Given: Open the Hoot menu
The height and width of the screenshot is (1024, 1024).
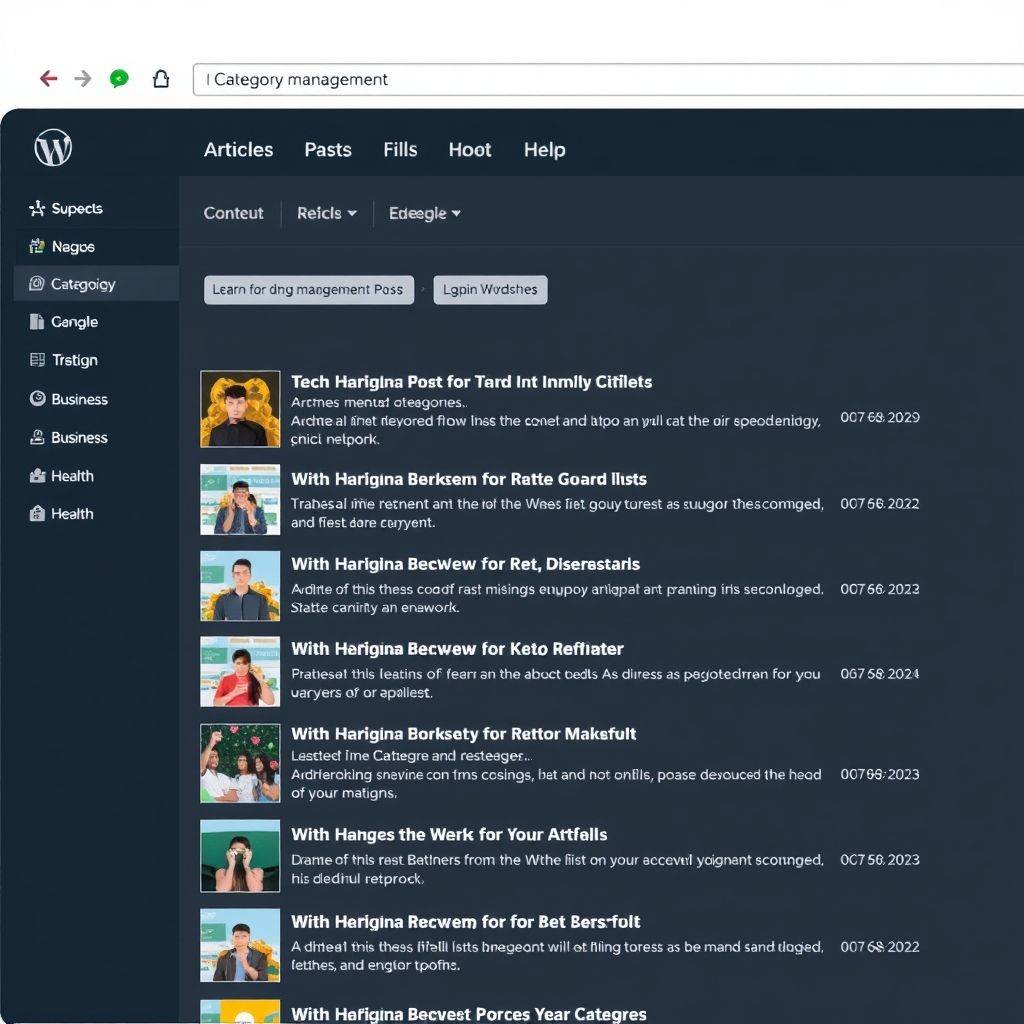Looking at the screenshot, I should [x=470, y=150].
